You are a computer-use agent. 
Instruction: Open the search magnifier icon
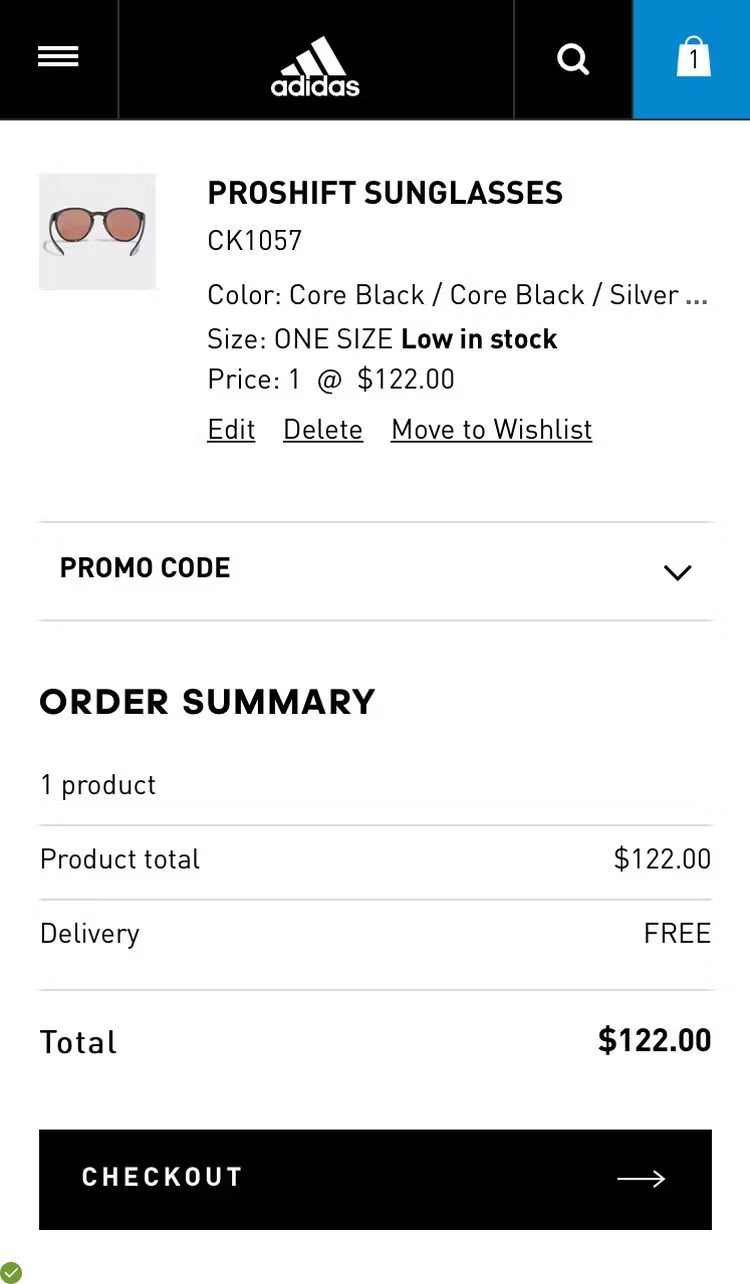pyautogui.click(x=573, y=59)
